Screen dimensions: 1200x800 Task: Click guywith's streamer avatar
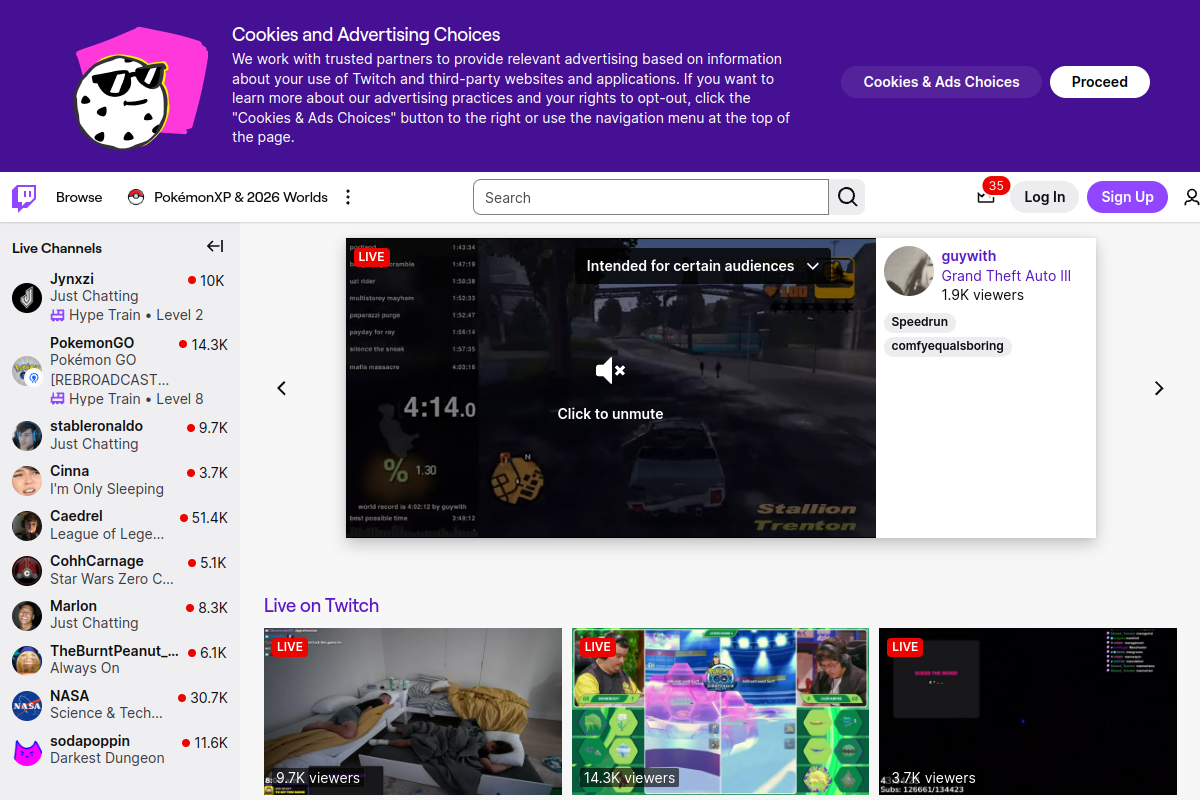click(909, 271)
